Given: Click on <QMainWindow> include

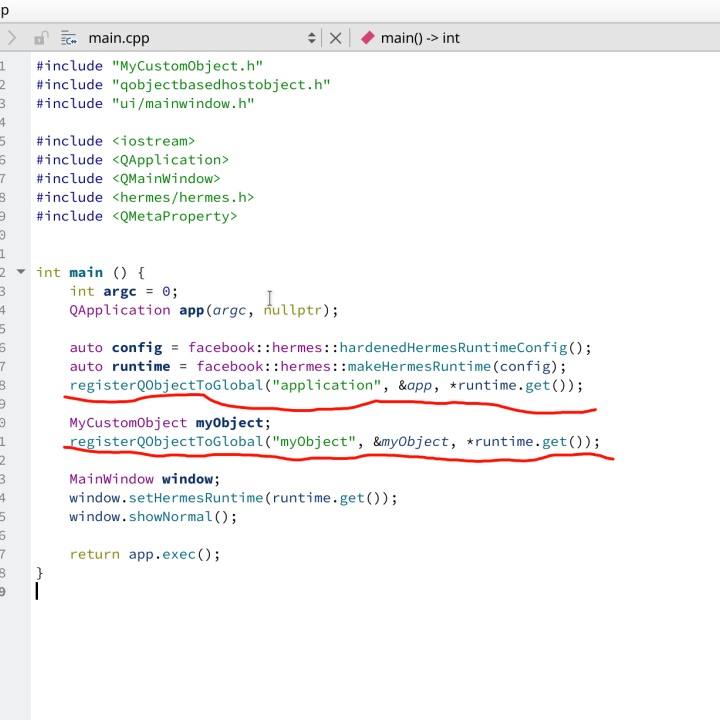Looking at the screenshot, I should point(166,179).
